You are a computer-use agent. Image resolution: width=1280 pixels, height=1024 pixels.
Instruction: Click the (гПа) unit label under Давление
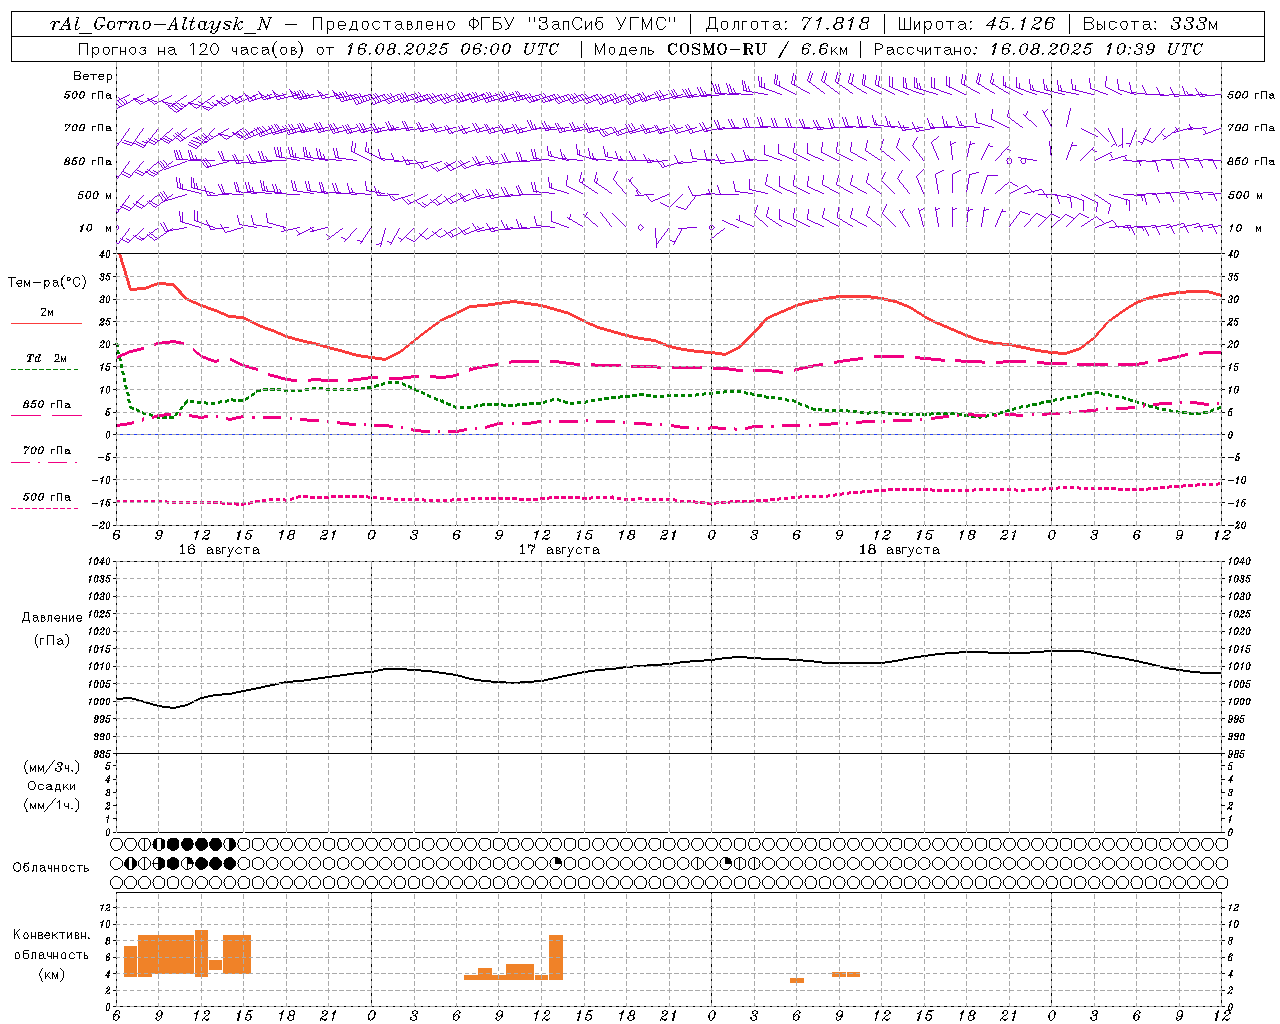(x=52, y=641)
